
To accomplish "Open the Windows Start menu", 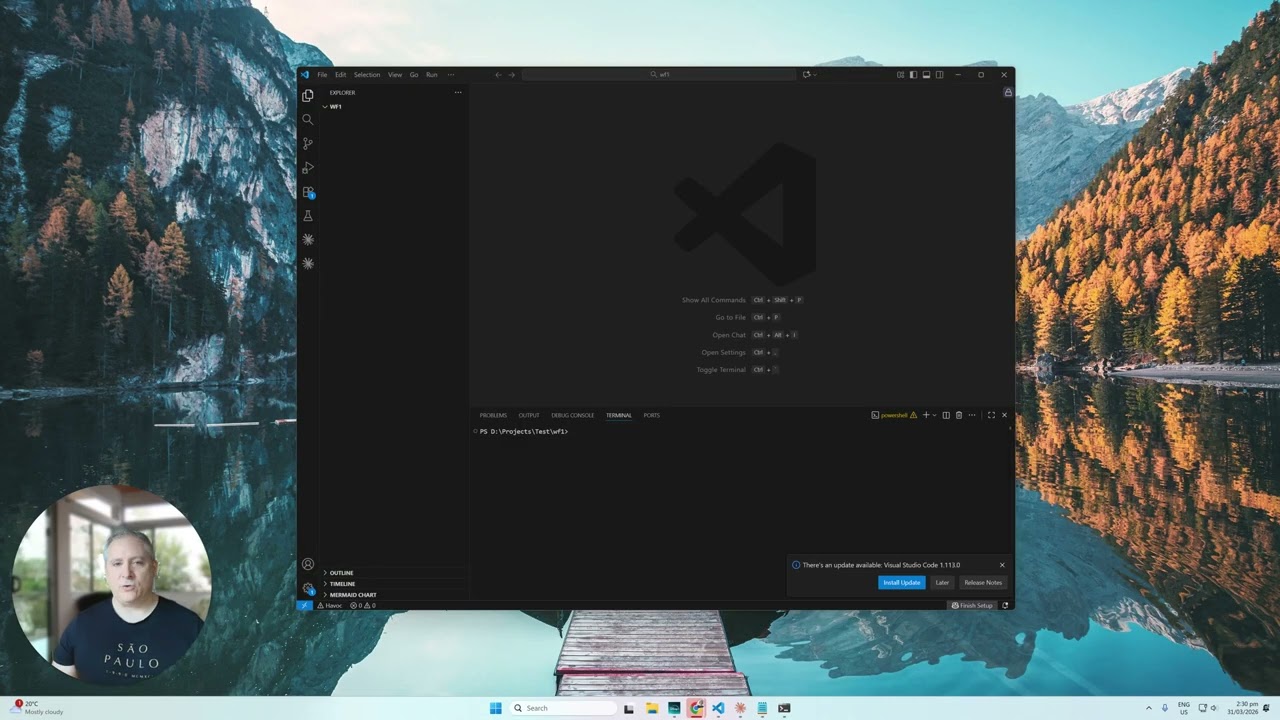I will tap(495, 708).
